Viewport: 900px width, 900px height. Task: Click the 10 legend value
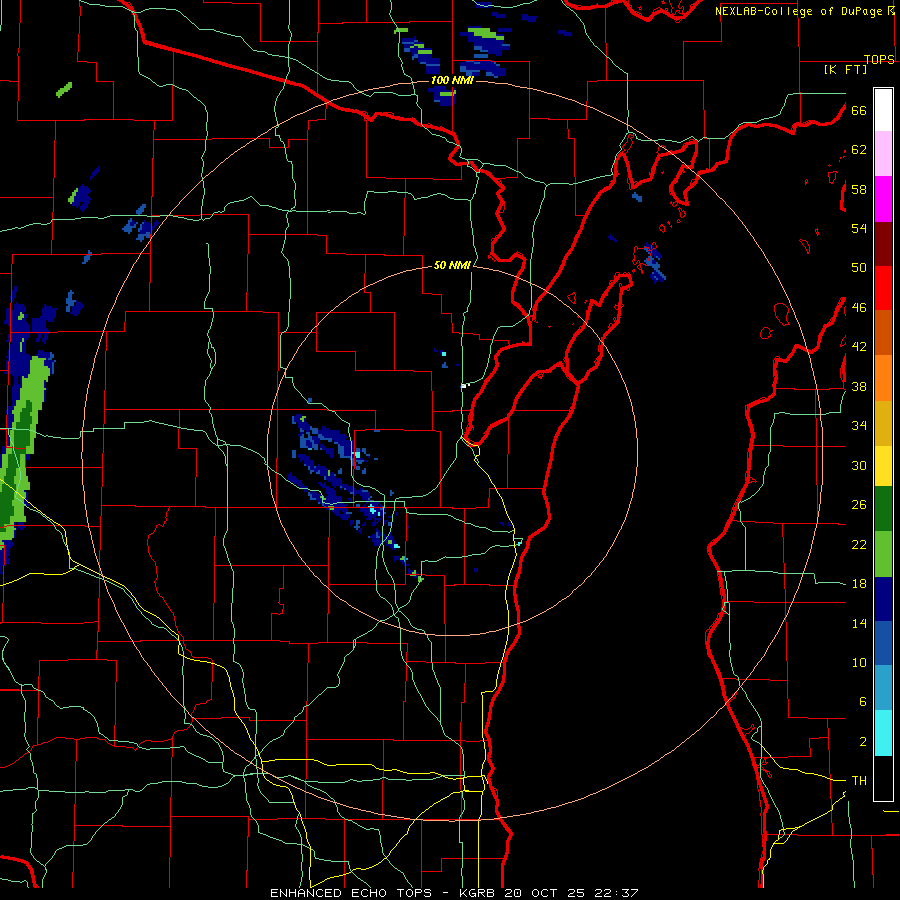(x=859, y=663)
